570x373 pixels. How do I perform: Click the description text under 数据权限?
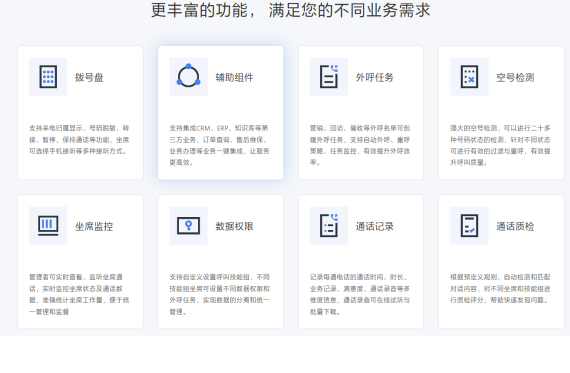coord(220,294)
